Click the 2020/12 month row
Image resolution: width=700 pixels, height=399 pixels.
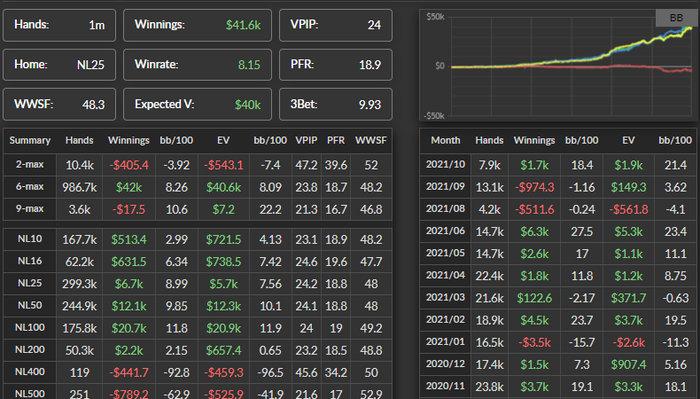[558, 364]
